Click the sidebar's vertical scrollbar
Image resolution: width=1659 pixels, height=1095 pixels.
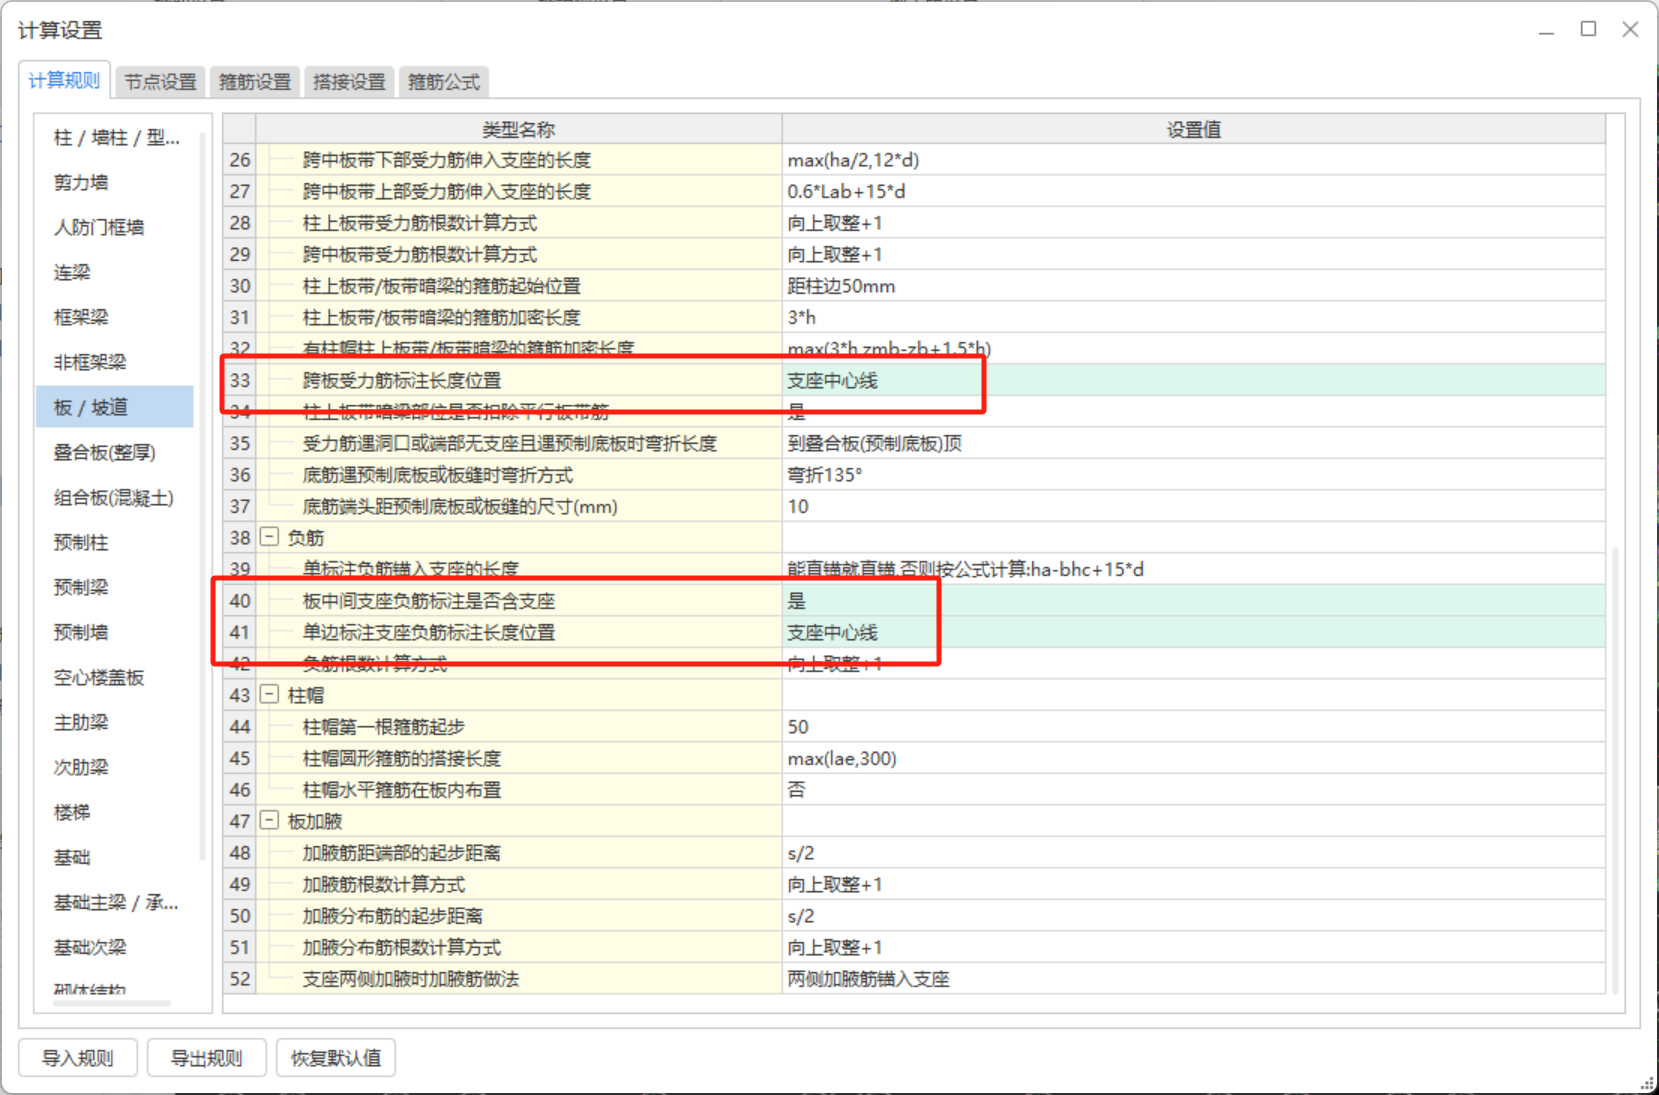[x=203, y=495]
